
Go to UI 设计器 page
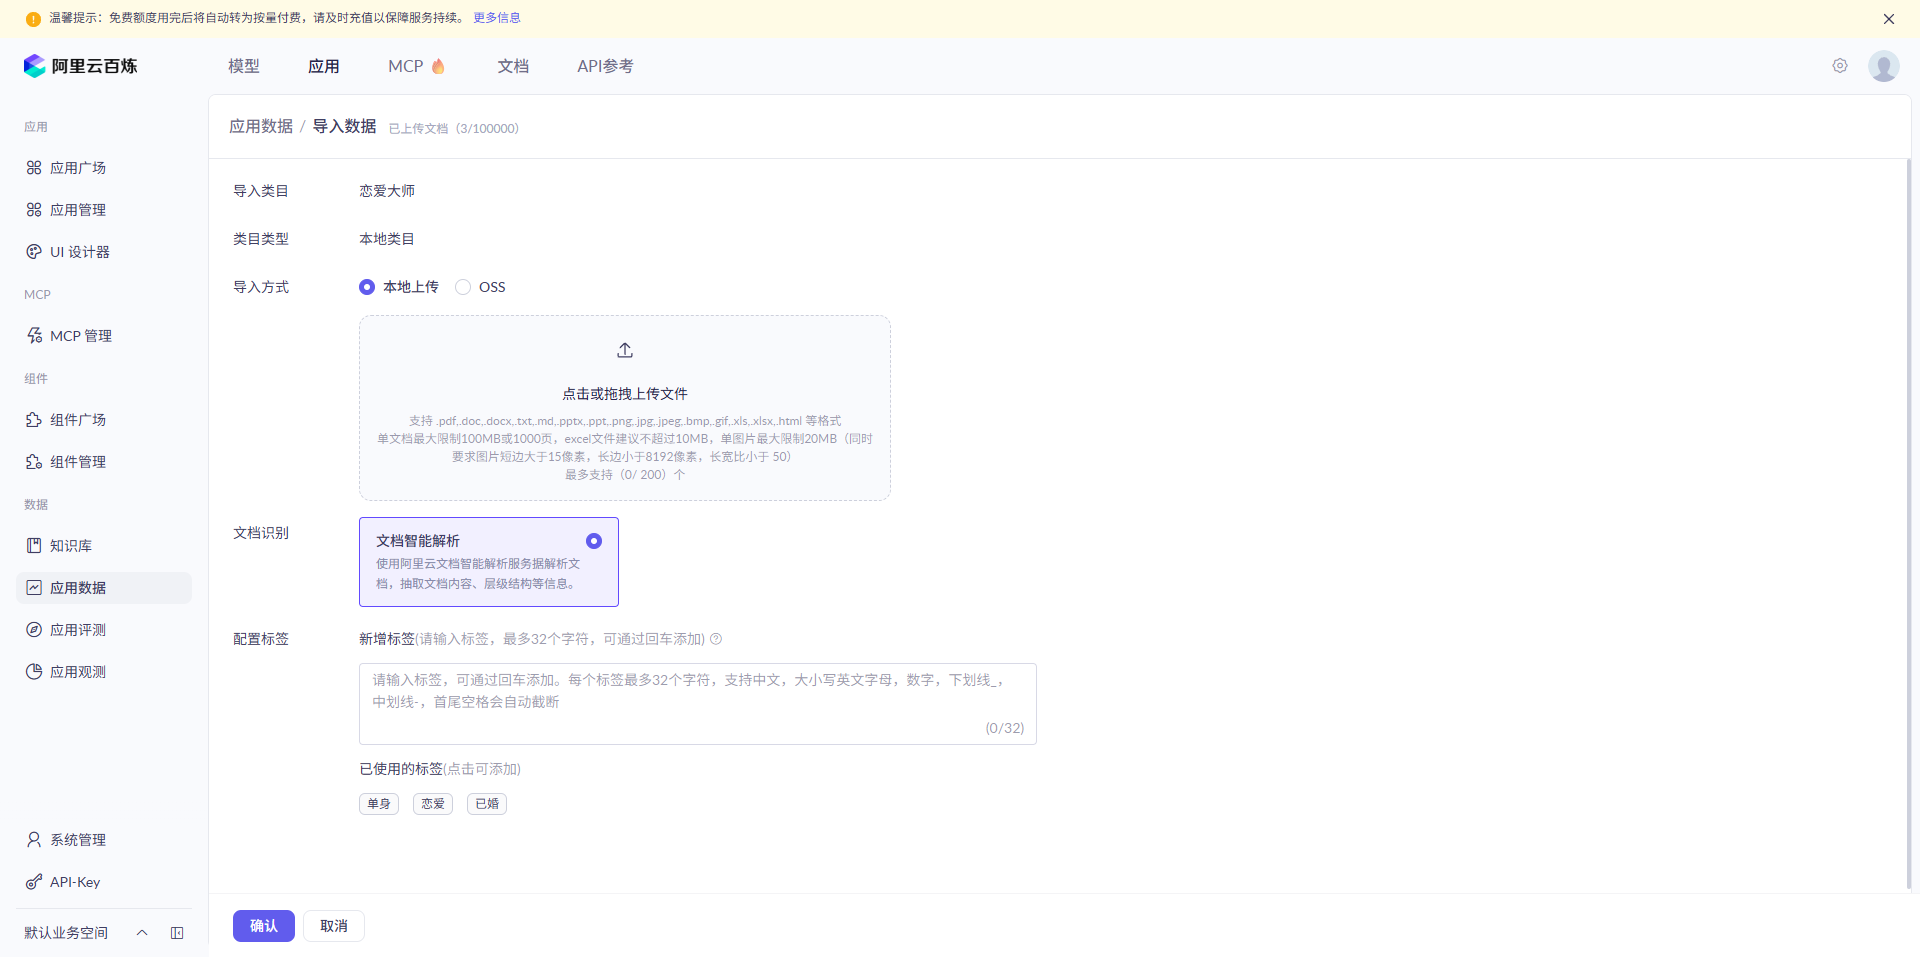click(104, 252)
